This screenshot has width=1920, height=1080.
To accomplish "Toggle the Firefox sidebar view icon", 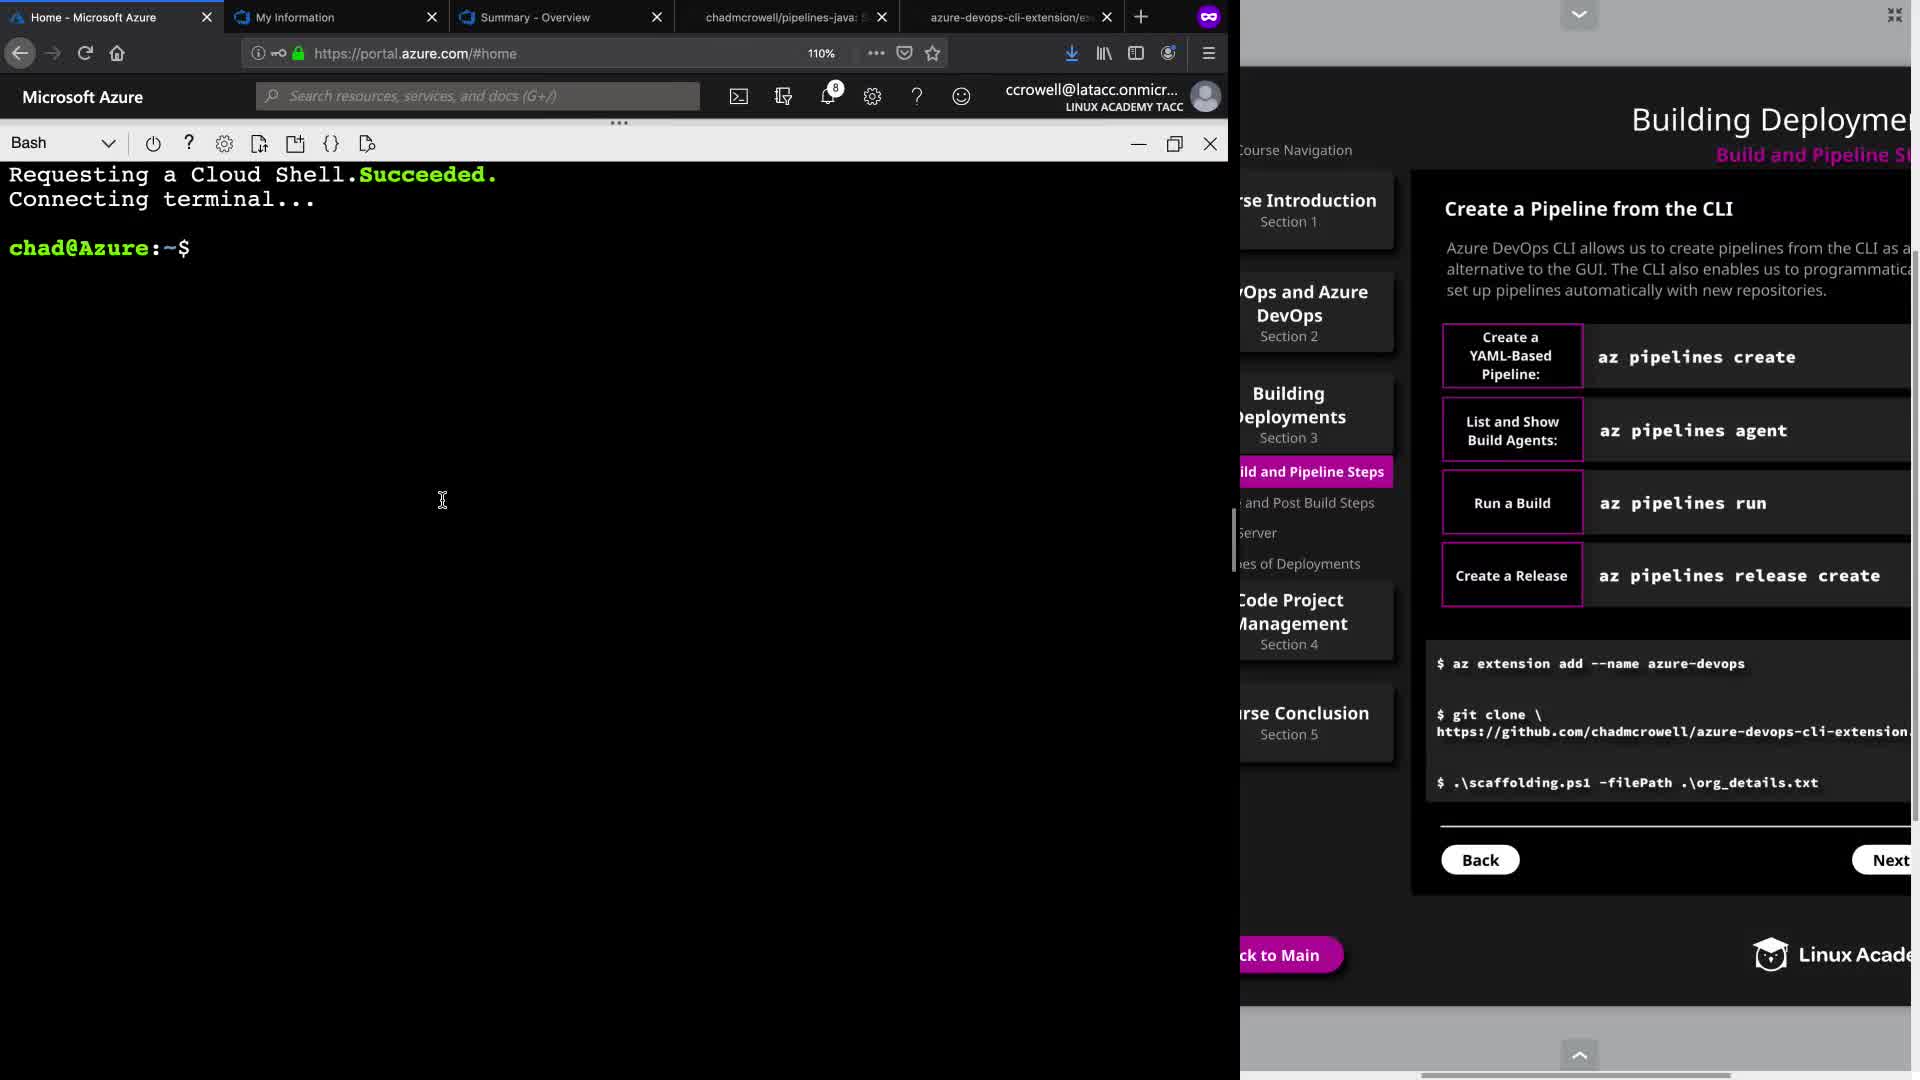I will (x=1136, y=53).
